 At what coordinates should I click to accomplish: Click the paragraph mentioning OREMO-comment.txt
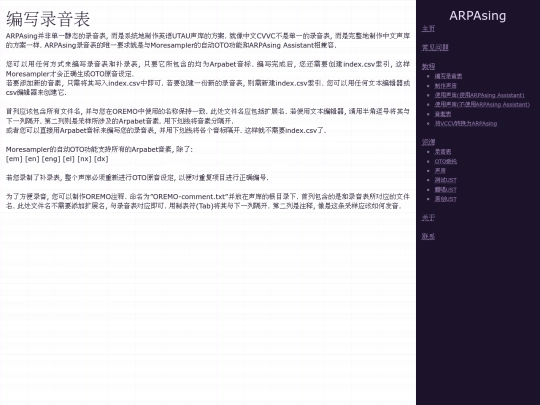[208, 201]
